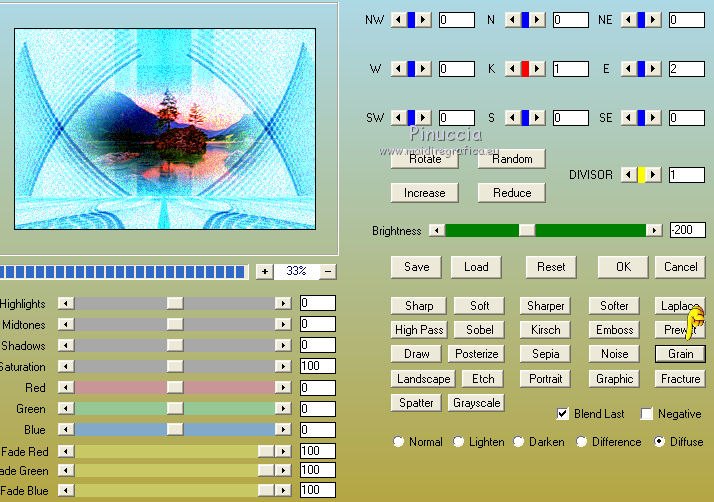Viewport: 714px width, 502px height.
Task: Apply the Grayscale preset
Action: click(x=476, y=403)
